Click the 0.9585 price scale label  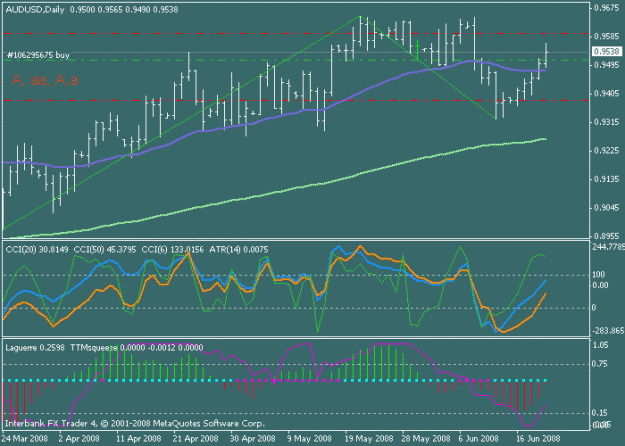(607, 37)
